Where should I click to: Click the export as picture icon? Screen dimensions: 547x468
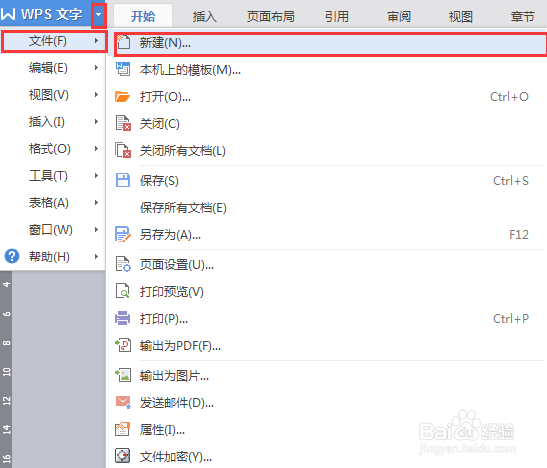point(123,375)
